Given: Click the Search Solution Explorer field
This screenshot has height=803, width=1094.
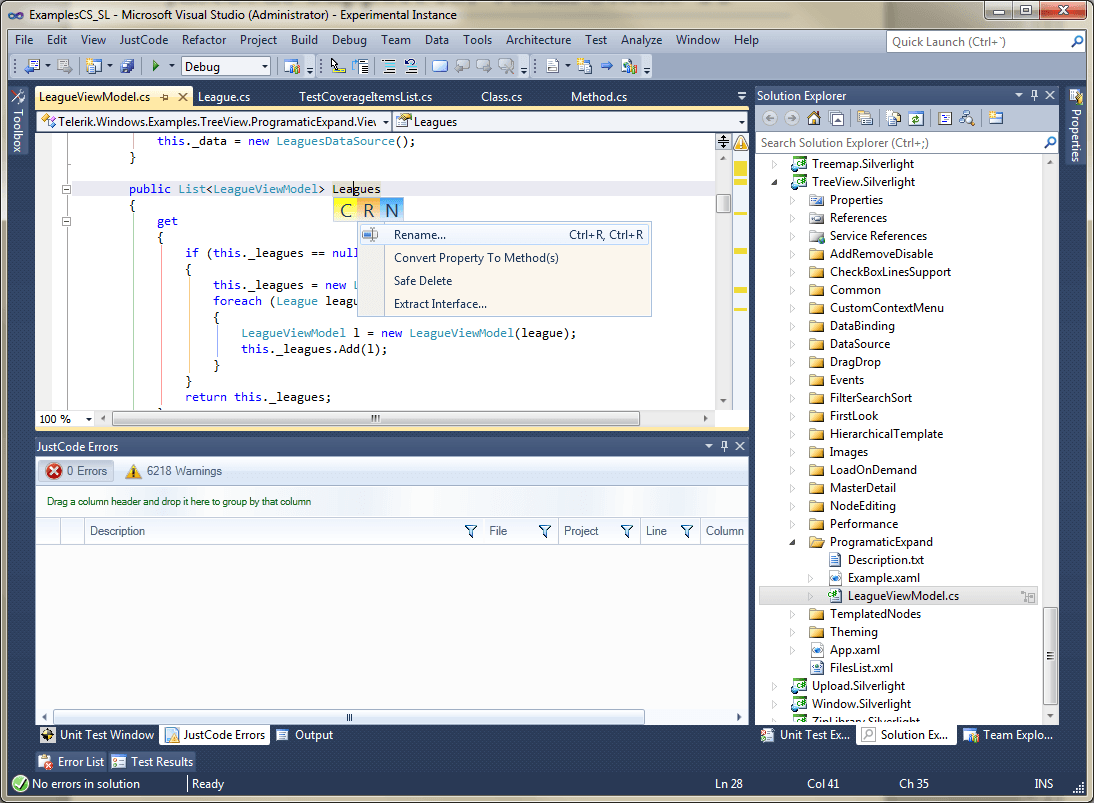Looking at the screenshot, I should (x=900, y=143).
